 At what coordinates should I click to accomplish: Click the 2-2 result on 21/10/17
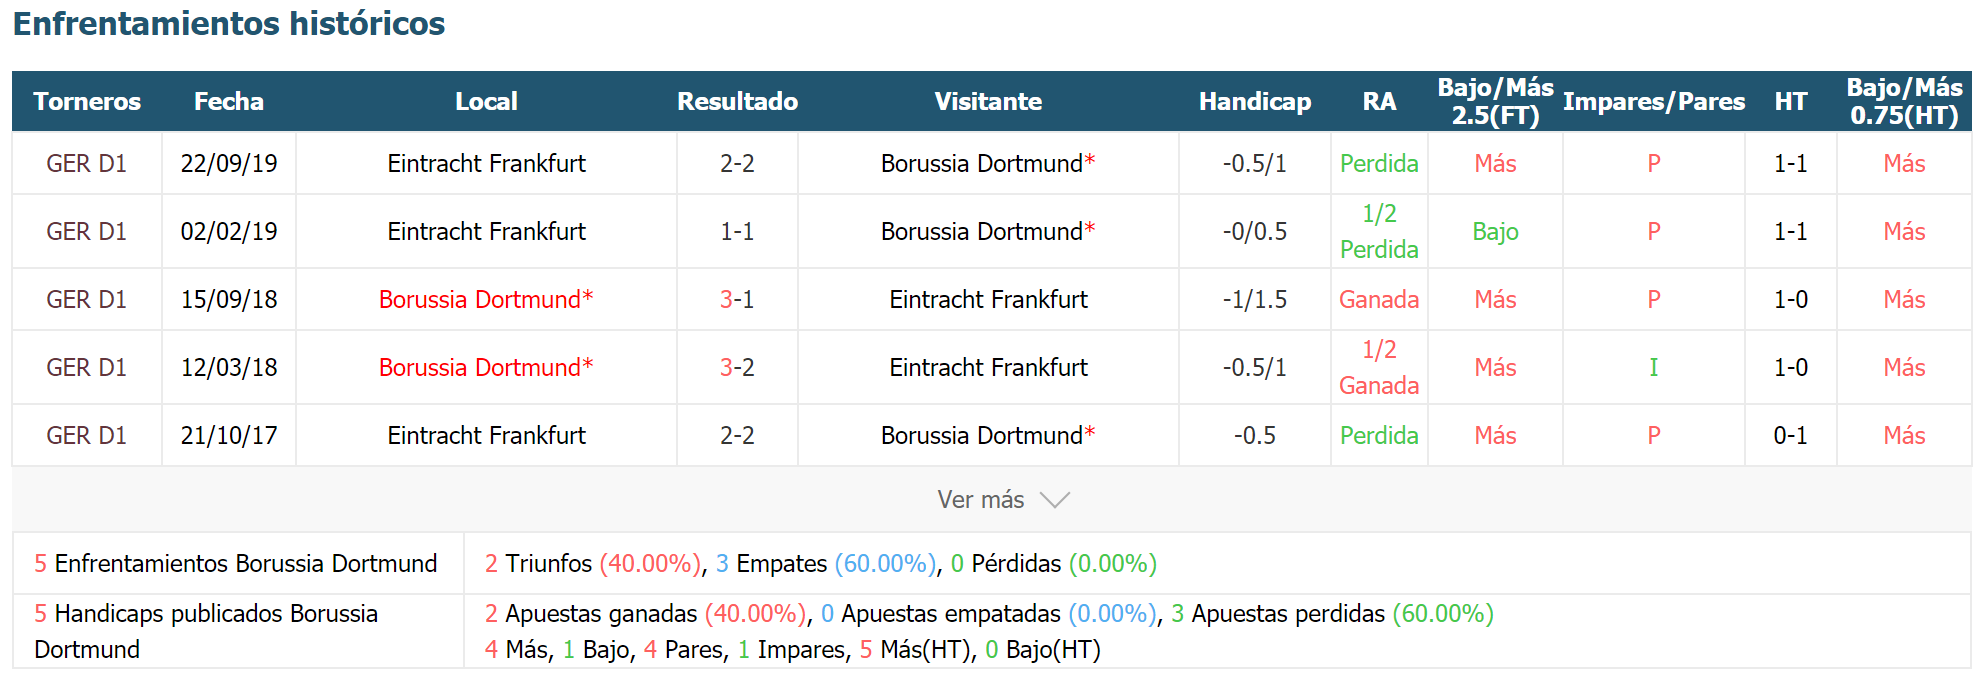[x=737, y=435]
